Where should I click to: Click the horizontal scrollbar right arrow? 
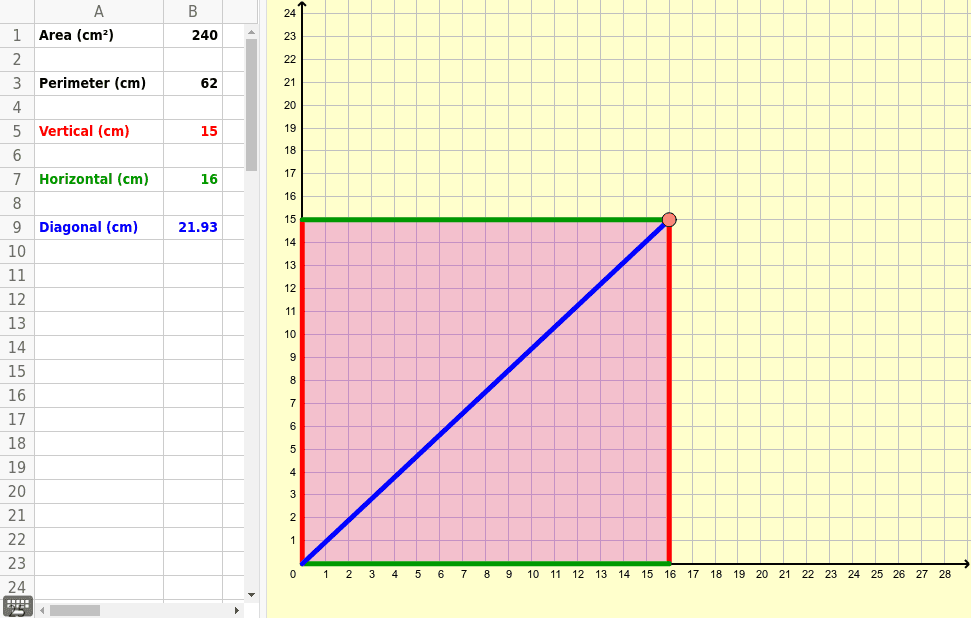pos(236,611)
